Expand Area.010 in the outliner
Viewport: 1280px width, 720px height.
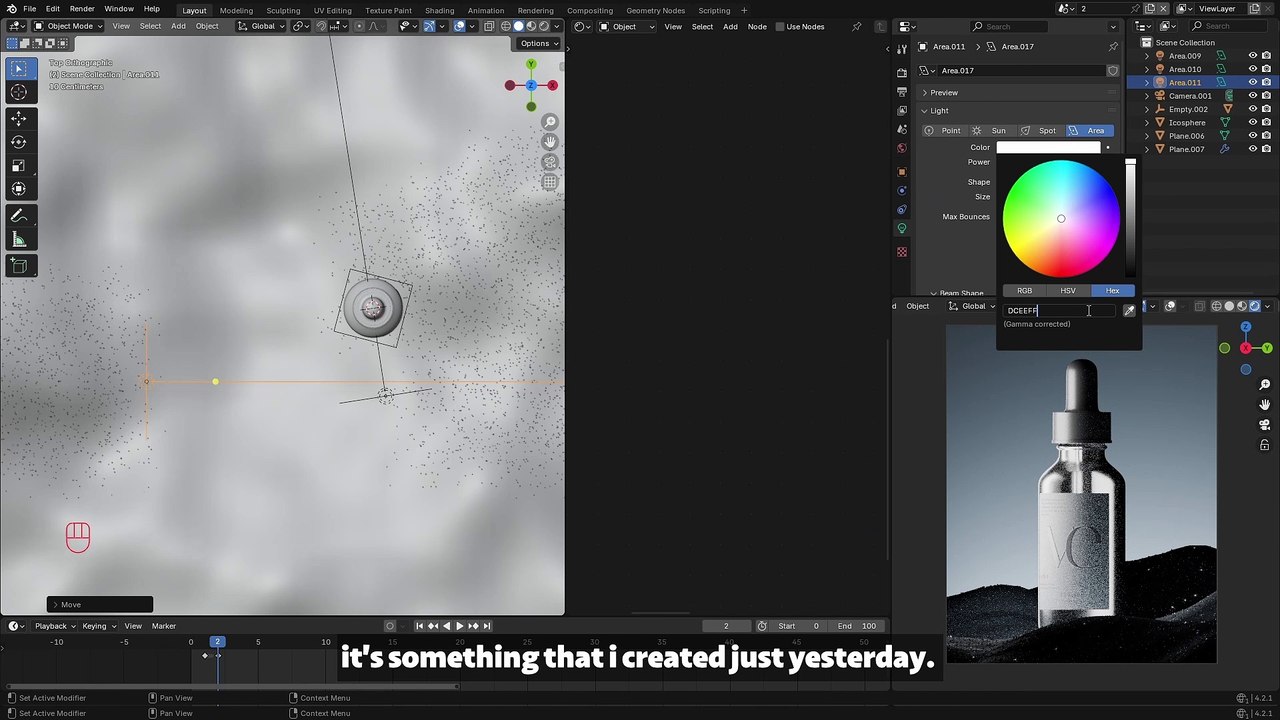point(1147,69)
